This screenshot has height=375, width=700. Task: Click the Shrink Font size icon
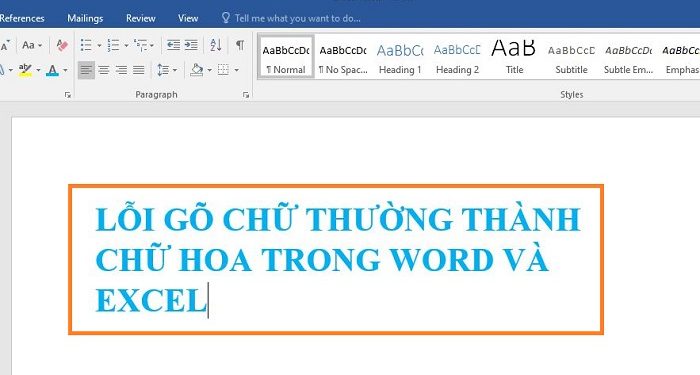[x=5, y=46]
